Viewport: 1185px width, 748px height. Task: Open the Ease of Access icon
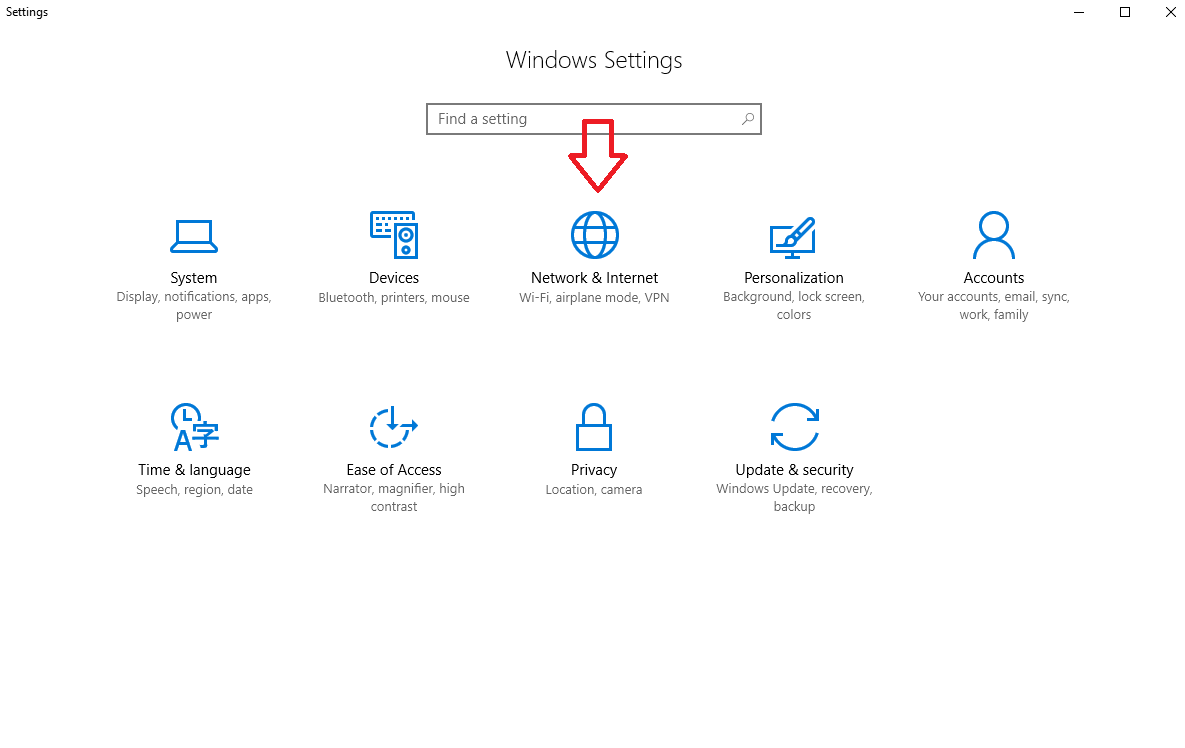click(394, 428)
